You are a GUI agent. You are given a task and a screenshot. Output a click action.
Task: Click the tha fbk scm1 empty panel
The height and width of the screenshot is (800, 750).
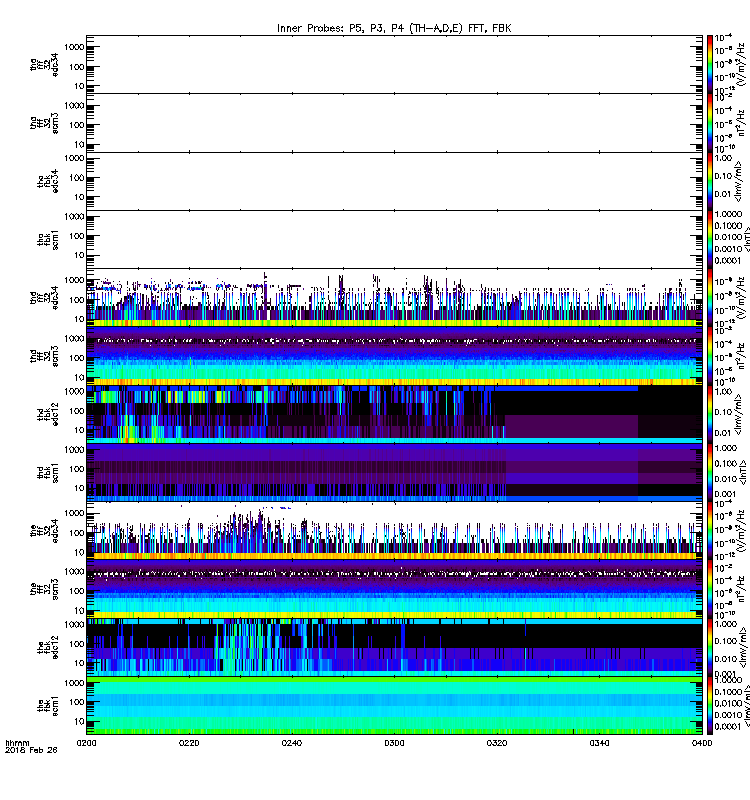click(x=394, y=239)
